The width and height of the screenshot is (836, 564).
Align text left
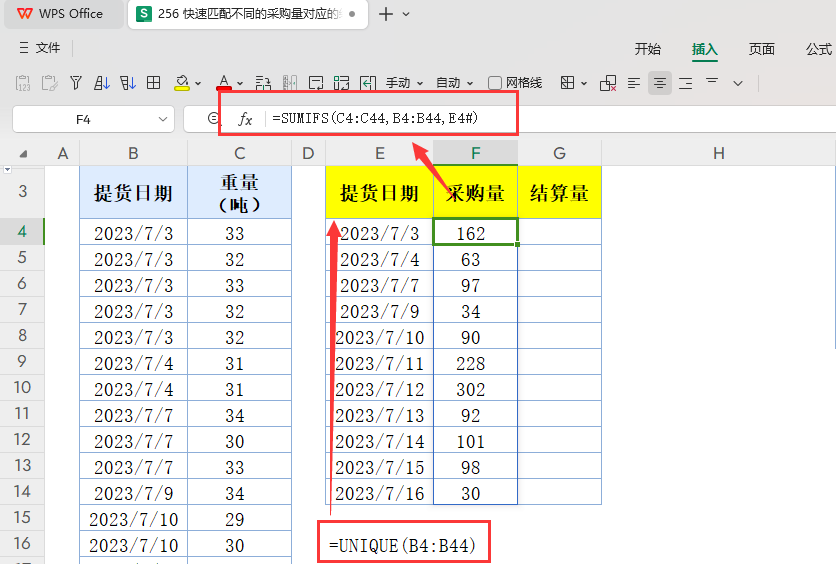tap(633, 83)
